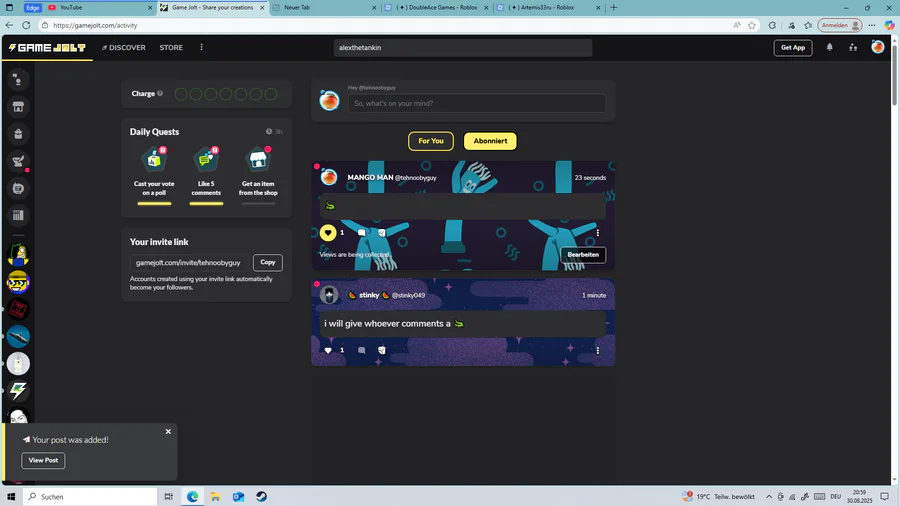Click the Game Jolt logo
The image size is (900, 506).
(47, 48)
